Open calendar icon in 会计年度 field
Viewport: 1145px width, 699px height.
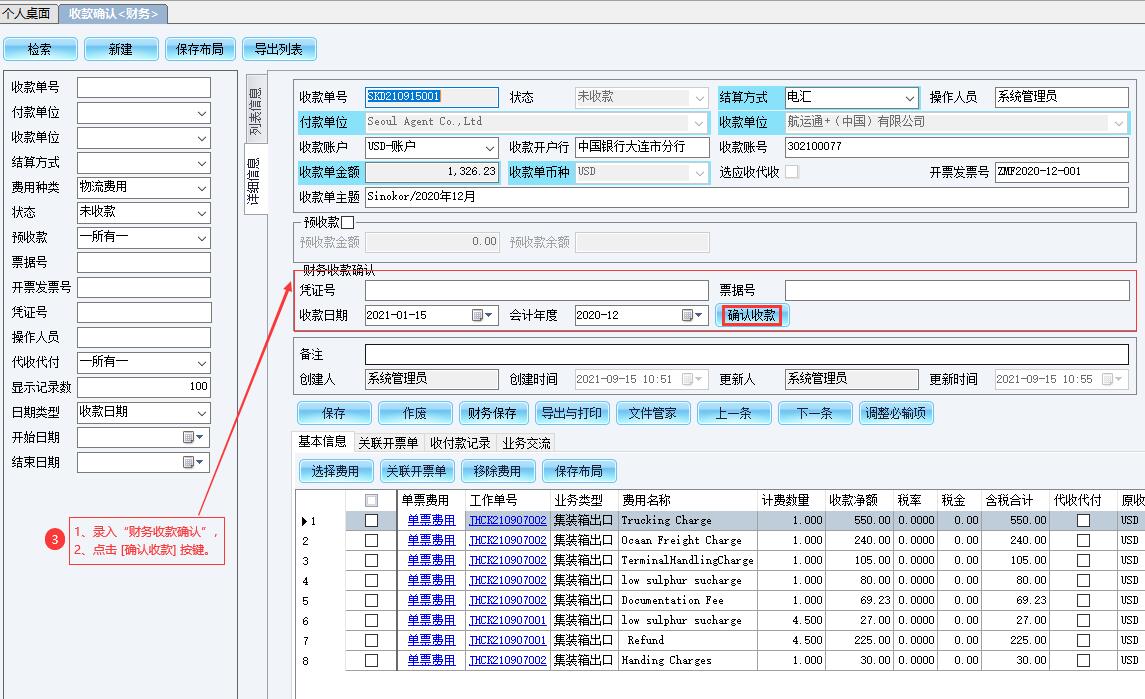690,315
